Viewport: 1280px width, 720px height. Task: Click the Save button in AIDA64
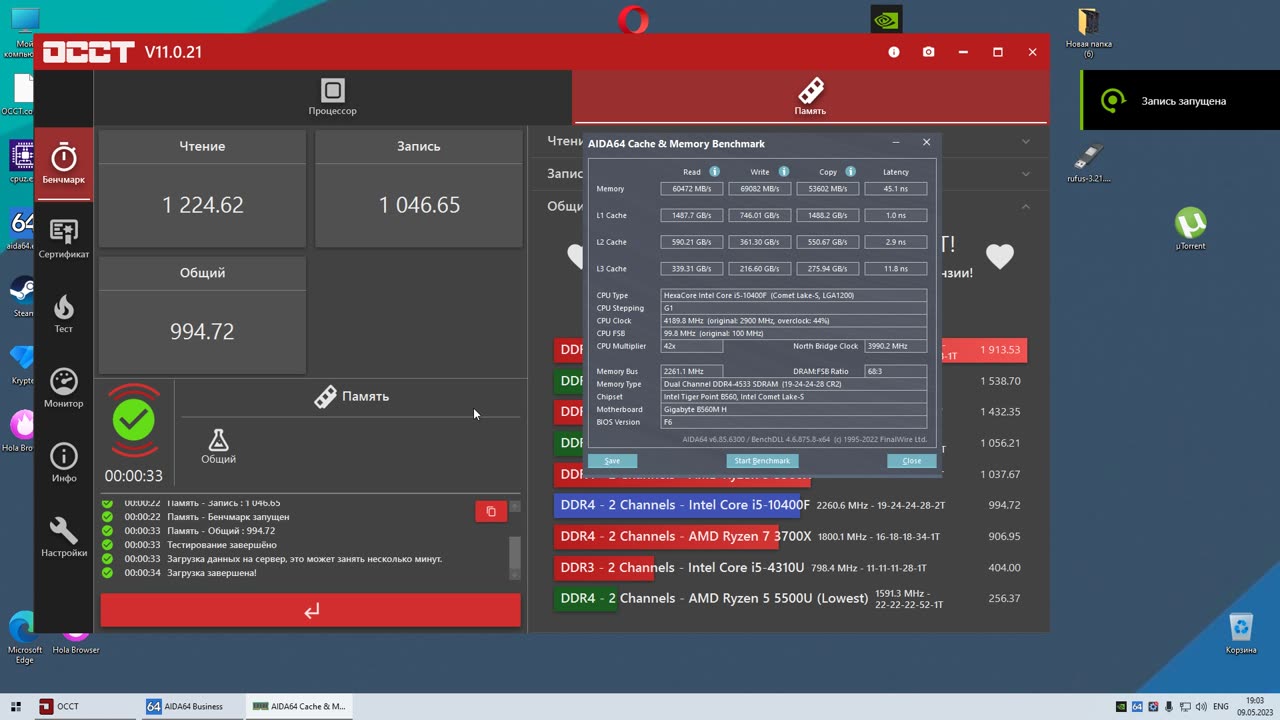click(x=612, y=461)
